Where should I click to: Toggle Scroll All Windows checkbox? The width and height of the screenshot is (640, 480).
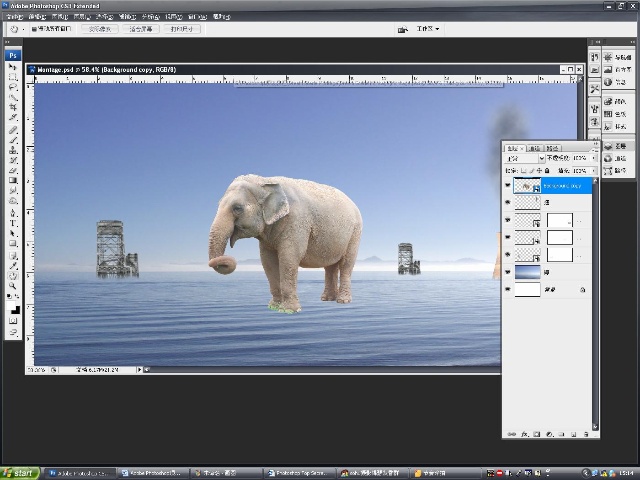tap(34, 29)
